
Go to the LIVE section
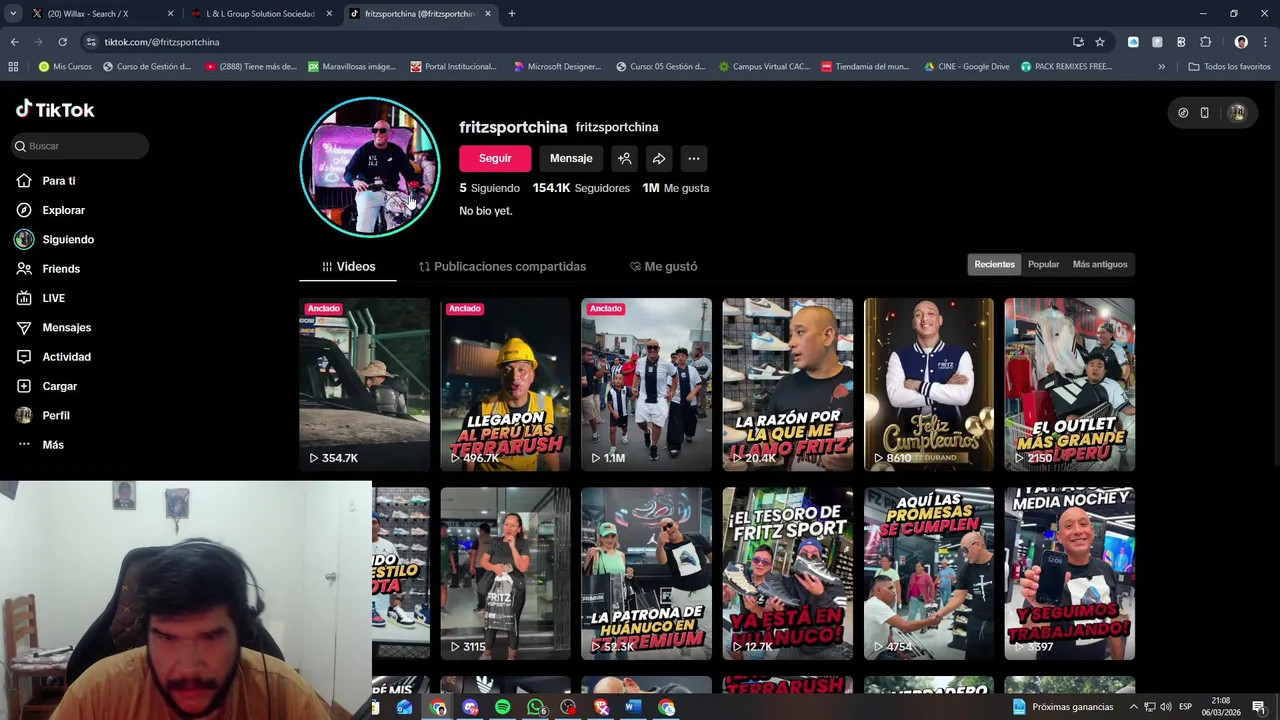pos(41,298)
